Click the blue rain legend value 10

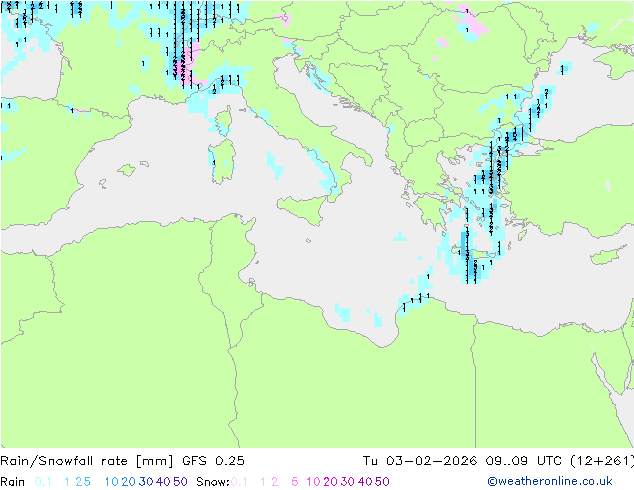pyautogui.click(x=111, y=482)
